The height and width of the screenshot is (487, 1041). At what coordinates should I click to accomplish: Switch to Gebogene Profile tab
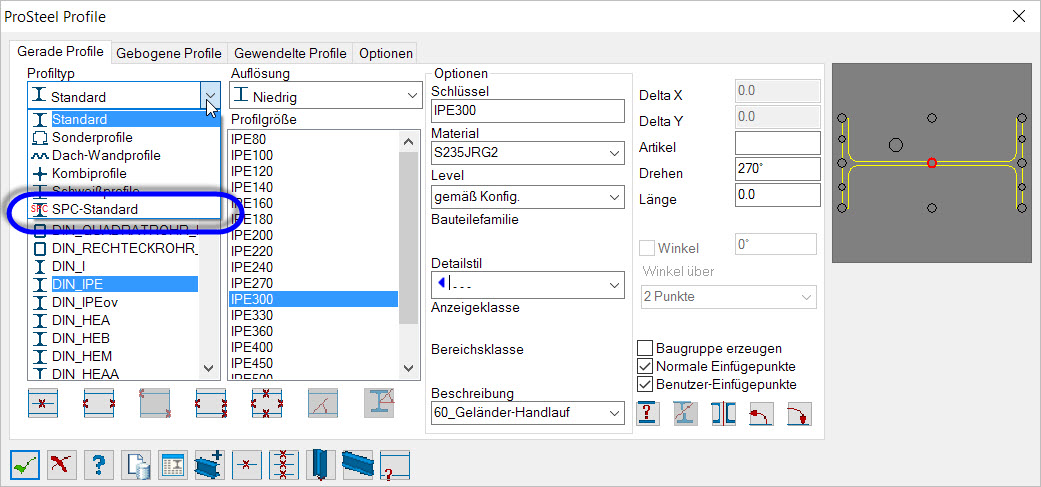pos(169,54)
